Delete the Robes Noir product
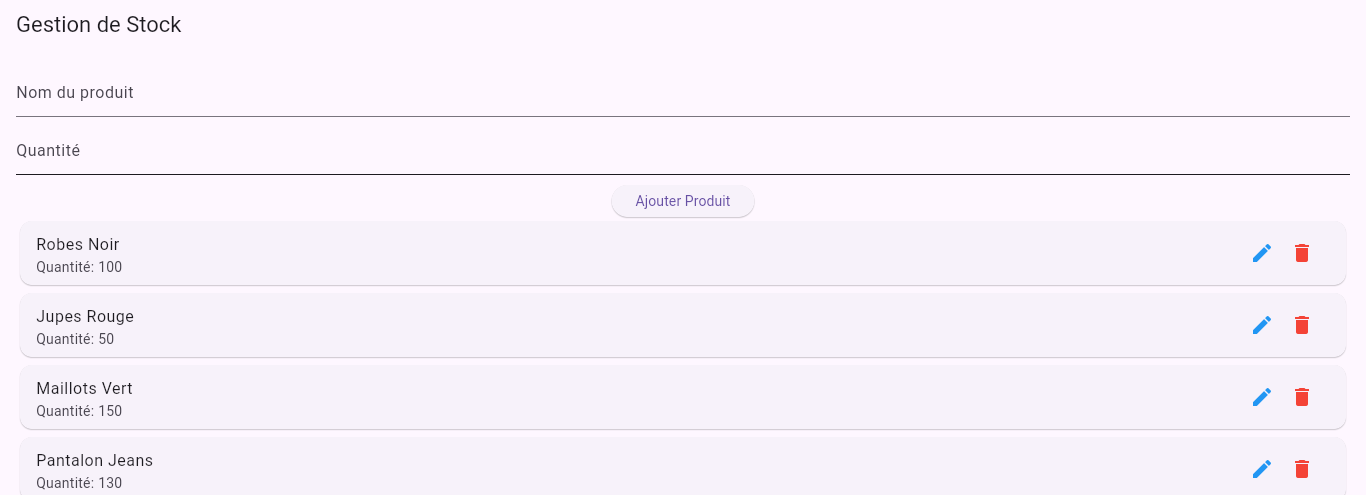The width and height of the screenshot is (1366, 495). point(1302,253)
